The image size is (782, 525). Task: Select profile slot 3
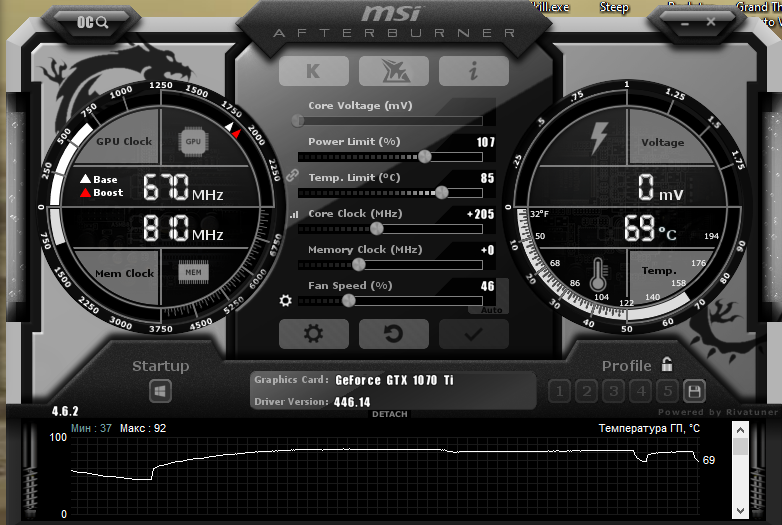613,391
